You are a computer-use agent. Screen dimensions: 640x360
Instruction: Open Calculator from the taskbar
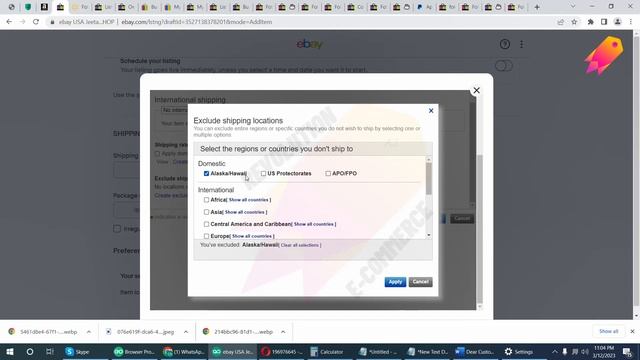coord(327,351)
